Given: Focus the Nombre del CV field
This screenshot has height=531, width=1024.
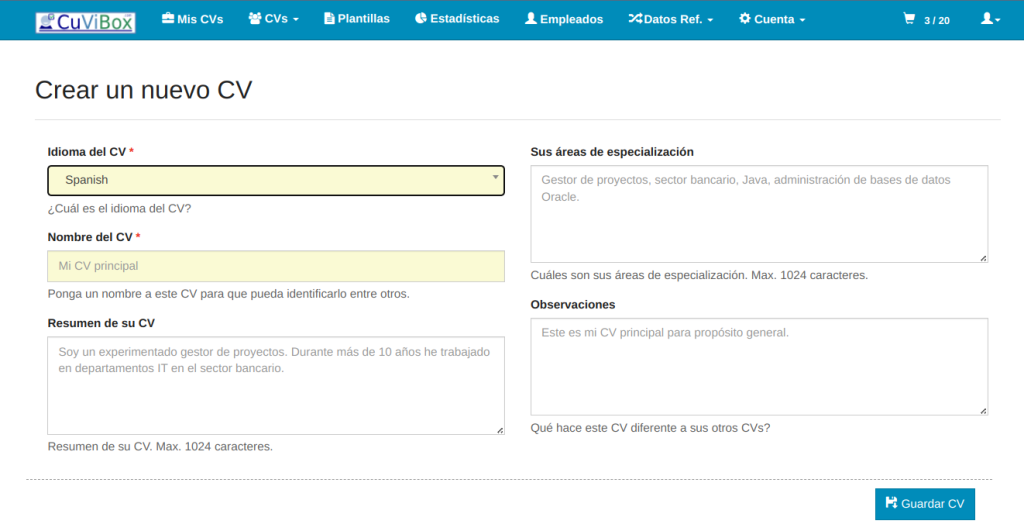Looking at the screenshot, I should click(x=276, y=266).
